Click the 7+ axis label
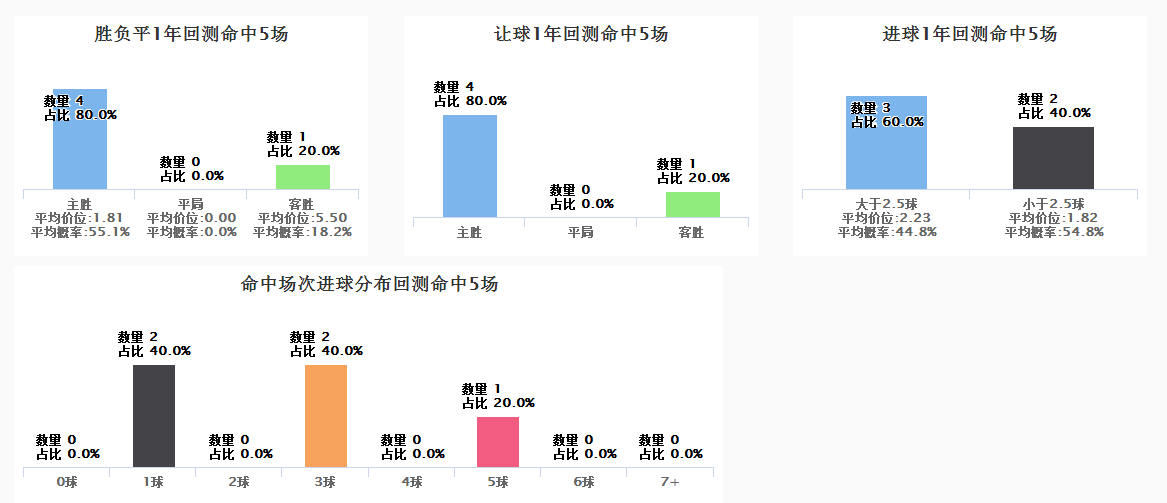The width and height of the screenshot is (1167, 503). point(670,482)
